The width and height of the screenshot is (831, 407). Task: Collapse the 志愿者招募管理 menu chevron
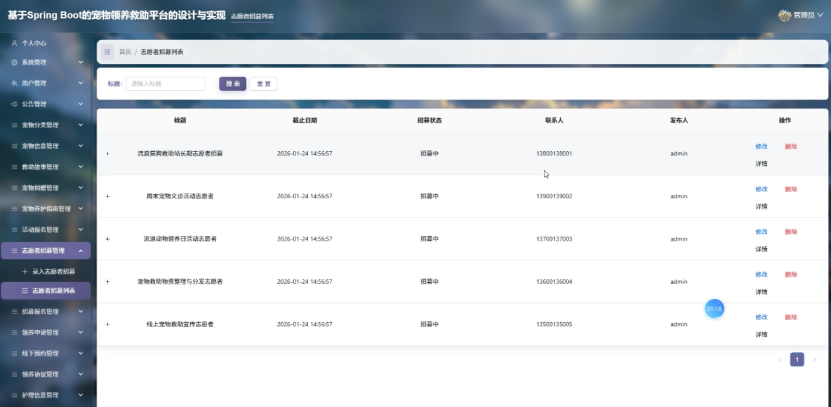(x=81, y=251)
